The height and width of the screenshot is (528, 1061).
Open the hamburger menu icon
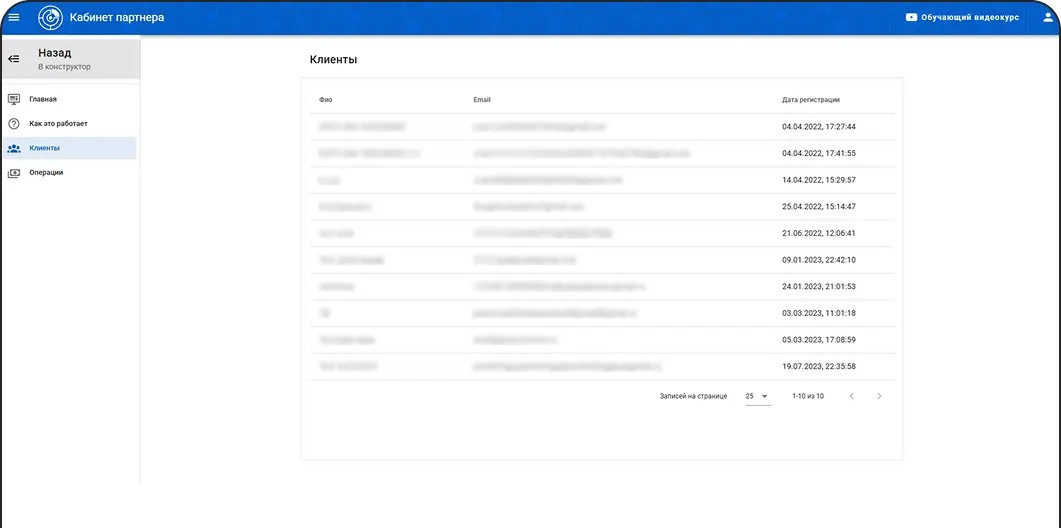point(14,17)
